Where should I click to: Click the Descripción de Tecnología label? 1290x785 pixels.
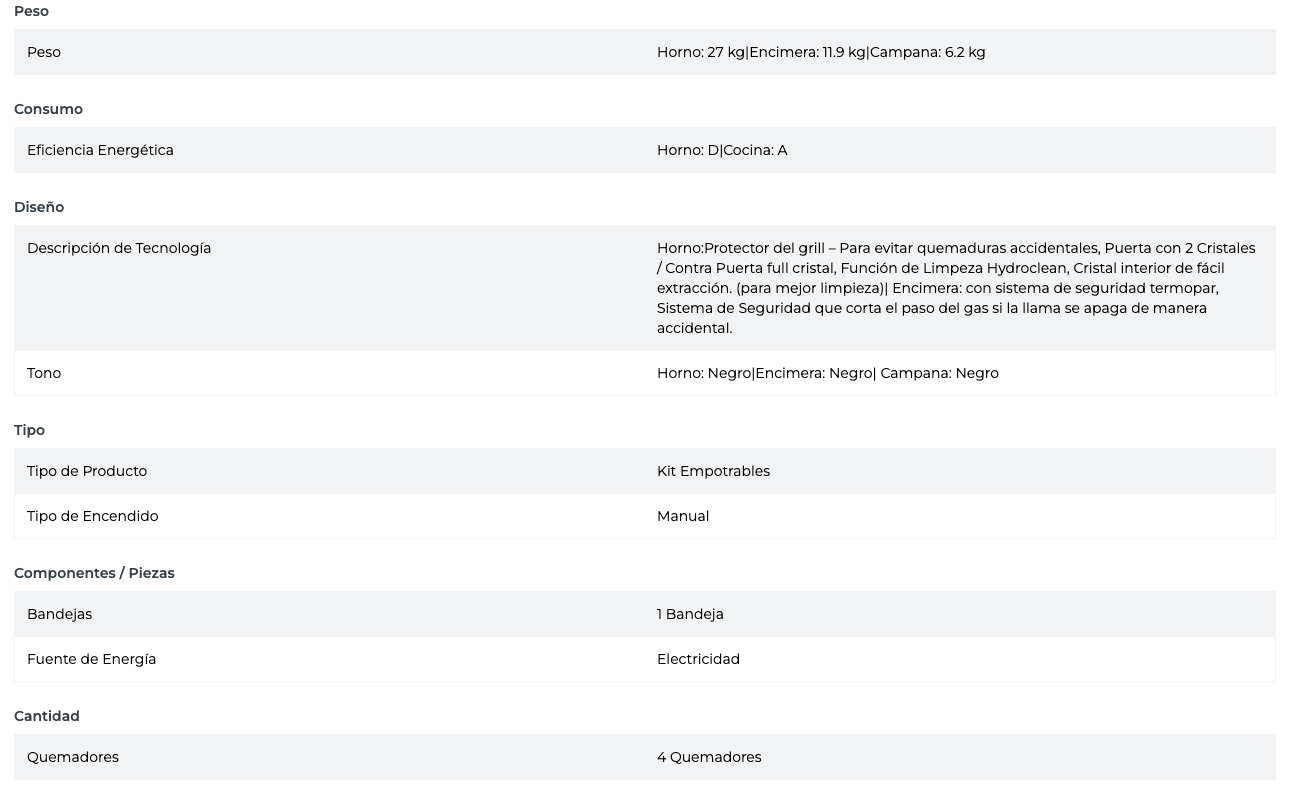pos(119,248)
